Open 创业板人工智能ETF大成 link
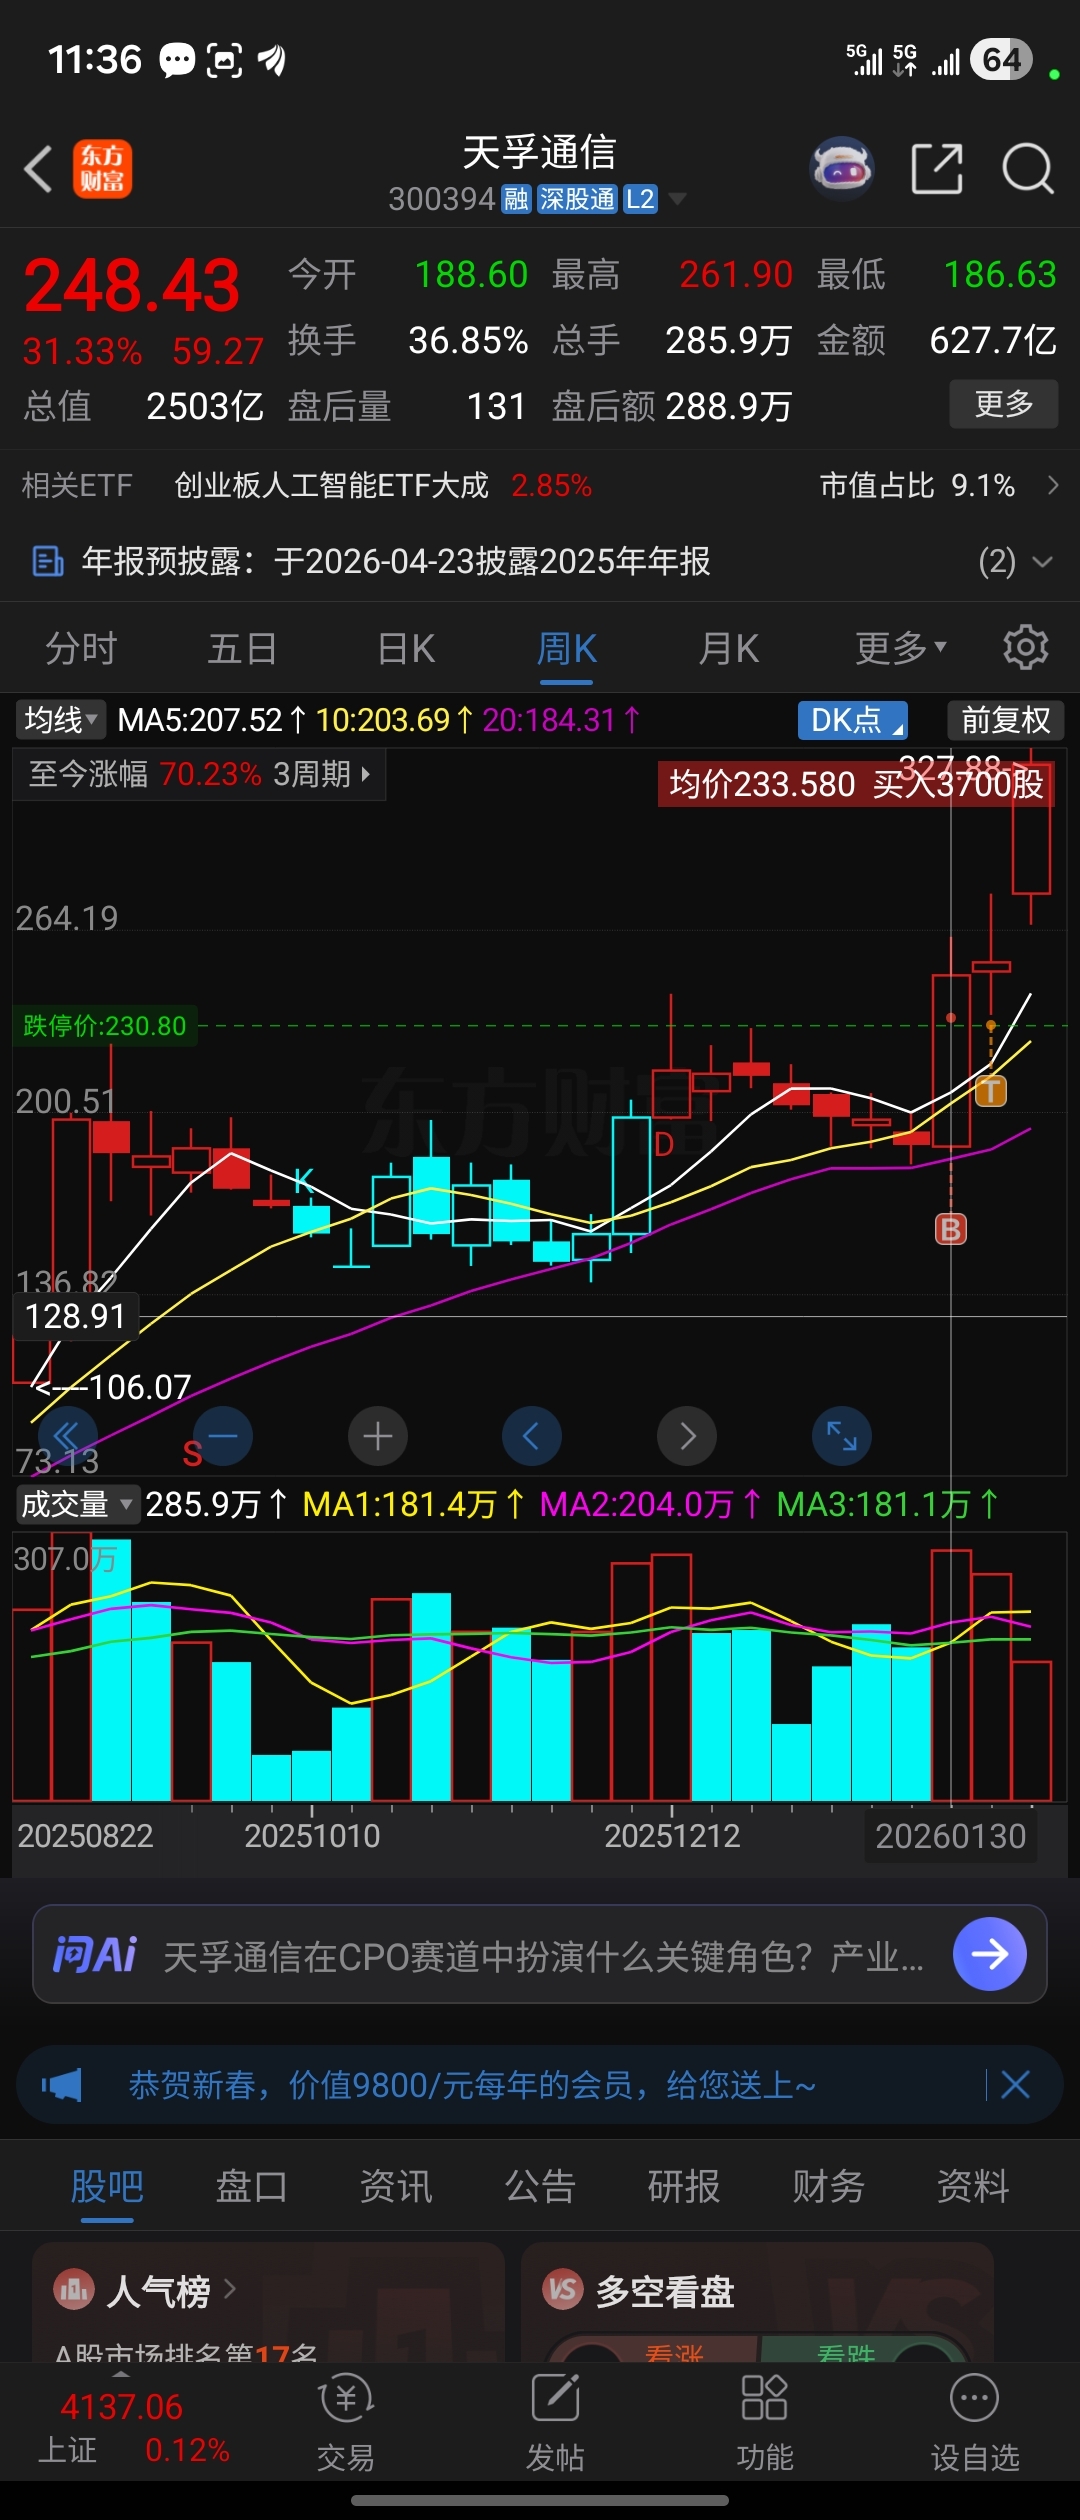This screenshot has height=2520, width=1080. tap(331, 485)
